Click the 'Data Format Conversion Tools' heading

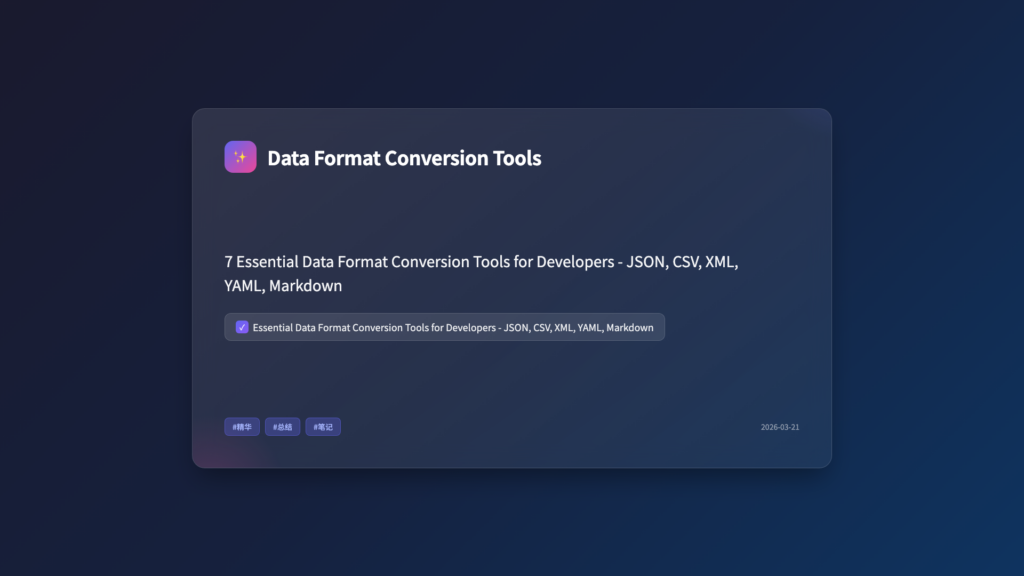point(404,158)
